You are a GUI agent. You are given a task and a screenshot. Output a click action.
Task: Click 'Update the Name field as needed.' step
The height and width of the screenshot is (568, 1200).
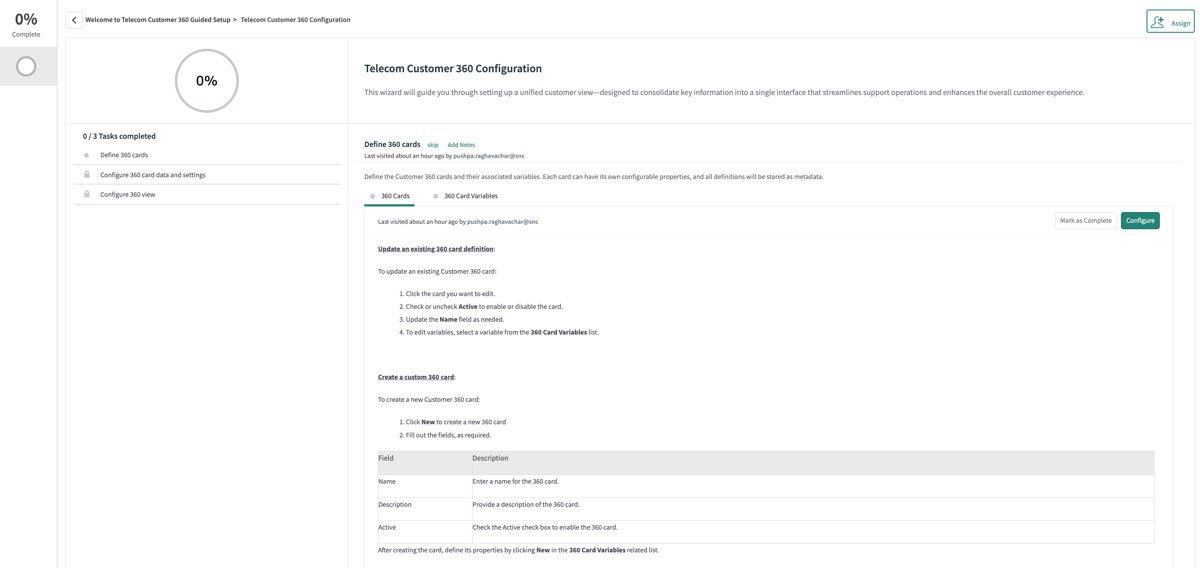pyautogui.click(x=455, y=319)
